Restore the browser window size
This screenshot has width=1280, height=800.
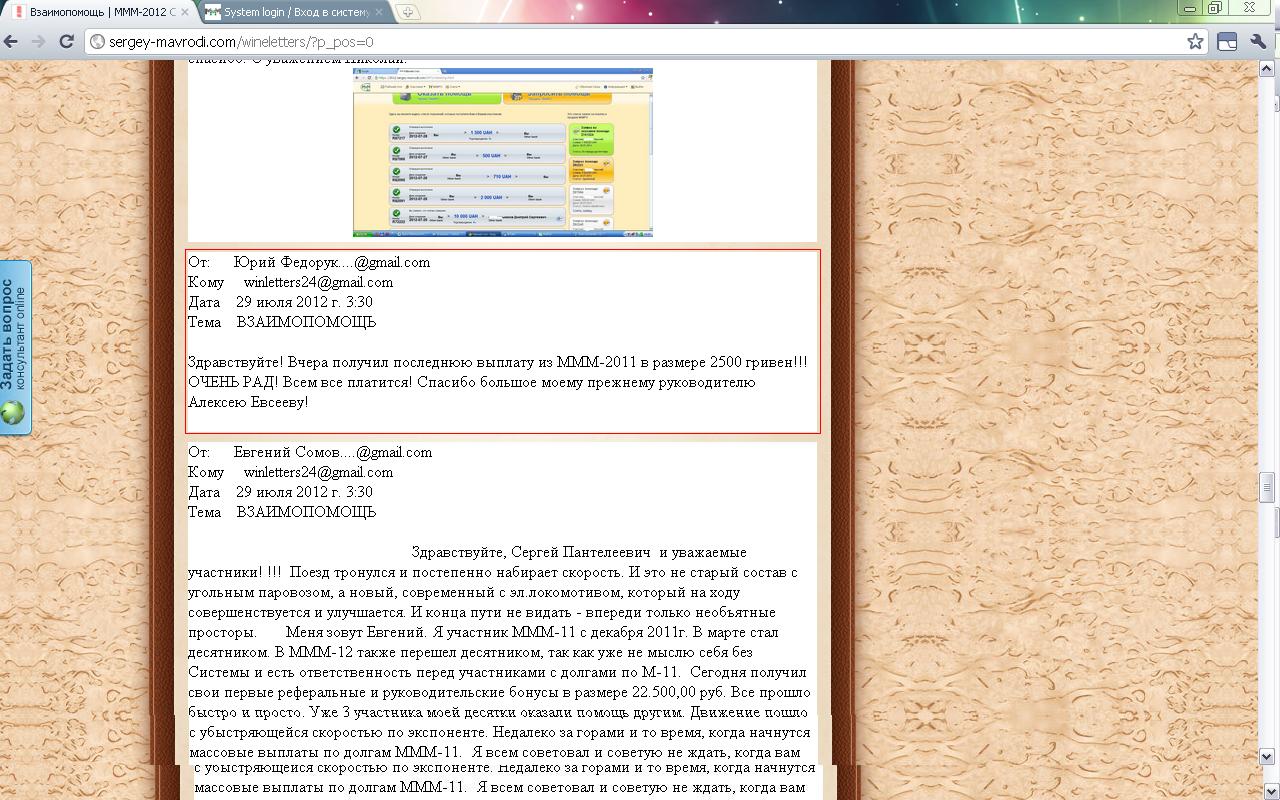point(1216,8)
